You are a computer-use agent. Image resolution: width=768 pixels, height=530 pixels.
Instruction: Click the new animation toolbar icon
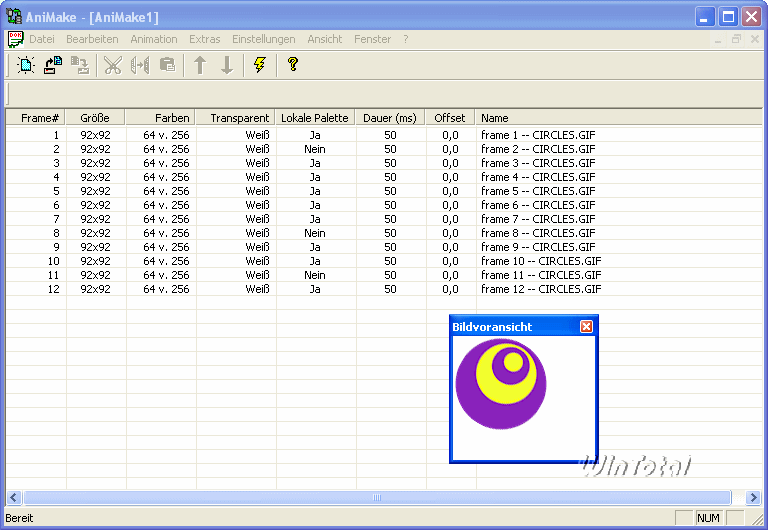pos(26,65)
